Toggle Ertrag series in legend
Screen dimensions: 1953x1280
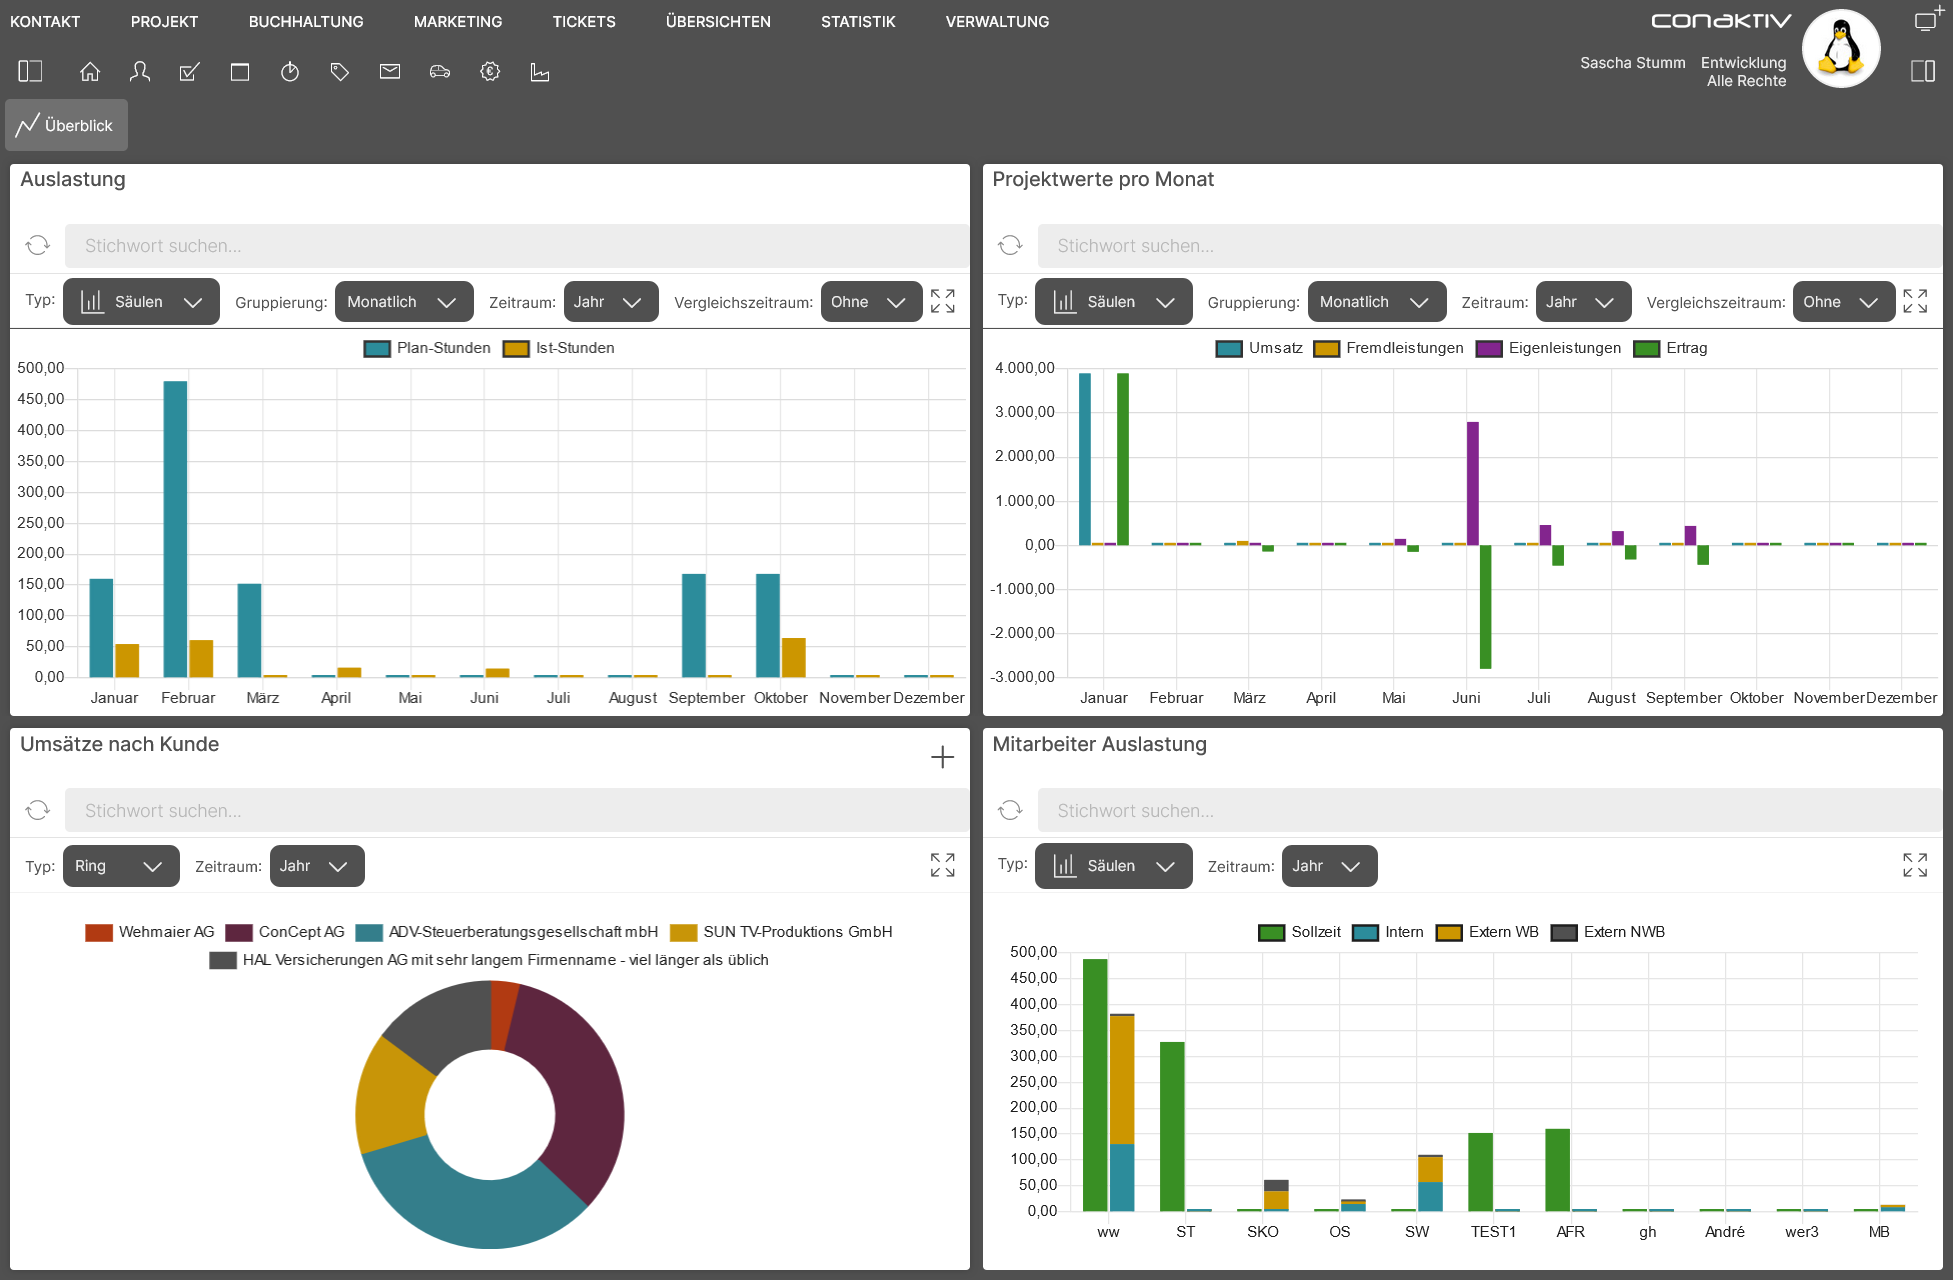pyautogui.click(x=1670, y=348)
